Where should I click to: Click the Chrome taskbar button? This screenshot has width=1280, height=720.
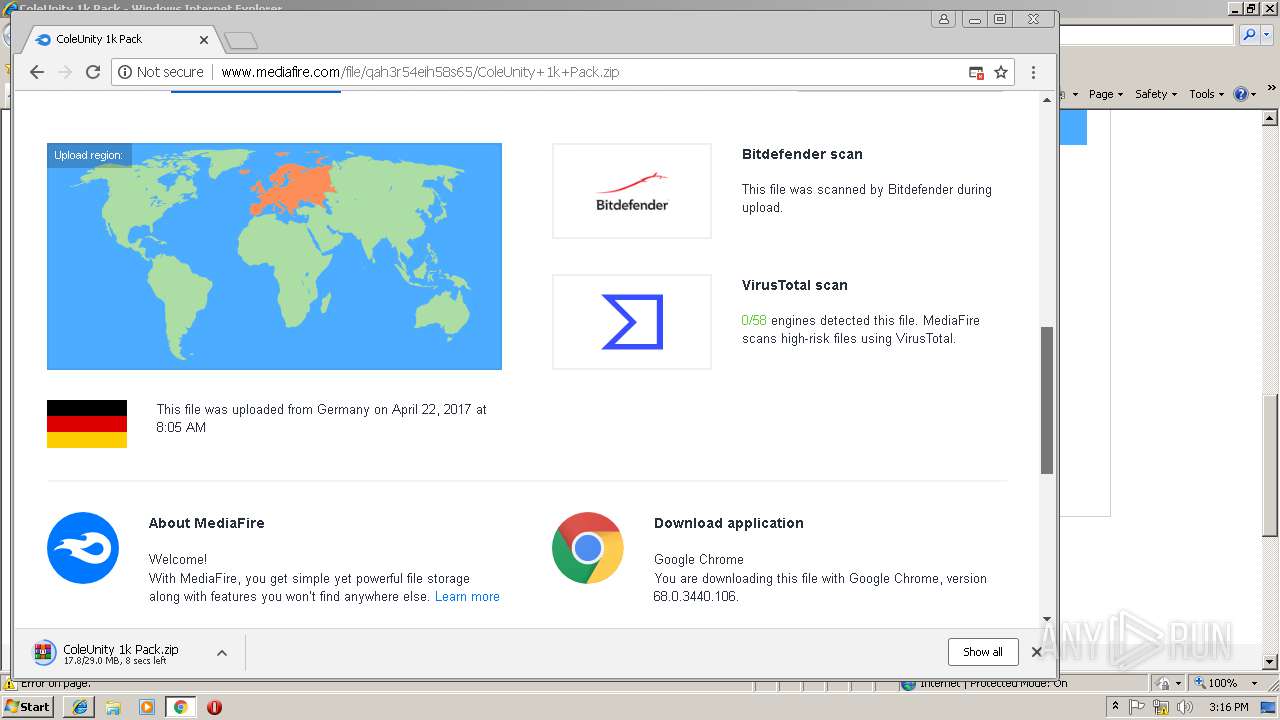(180, 707)
